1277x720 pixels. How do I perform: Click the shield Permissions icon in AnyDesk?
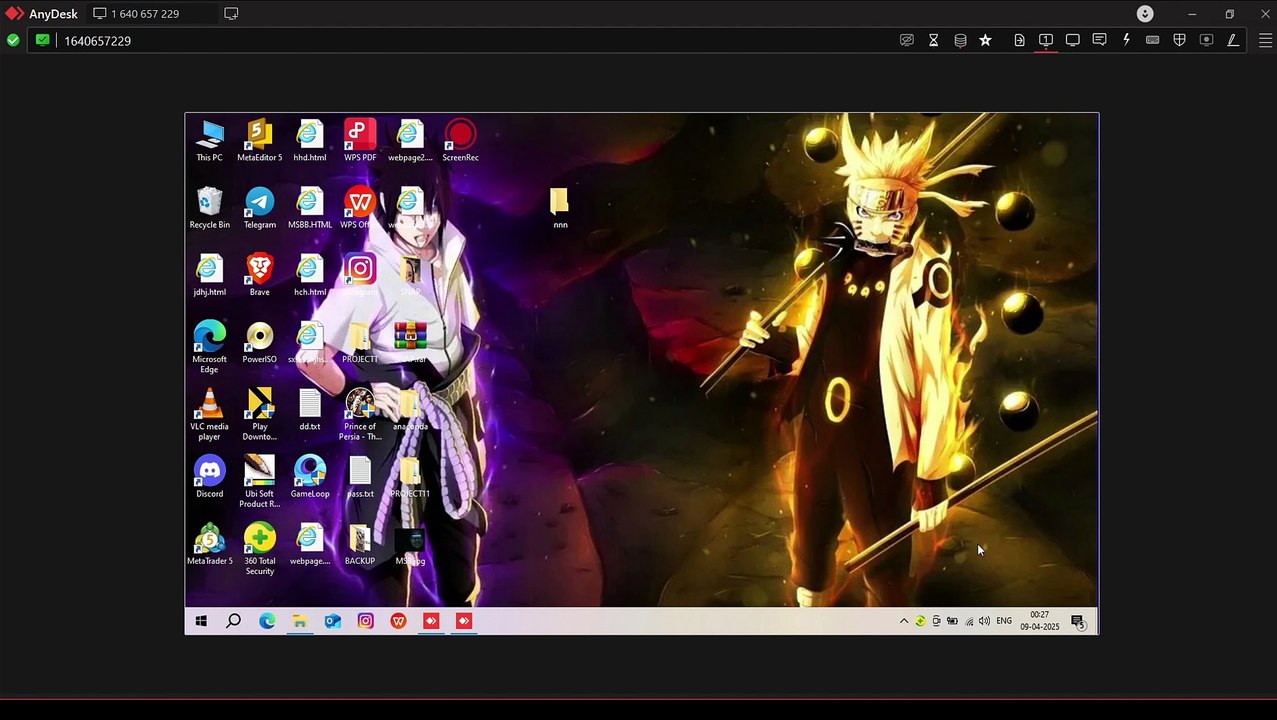pos(1179,40)
